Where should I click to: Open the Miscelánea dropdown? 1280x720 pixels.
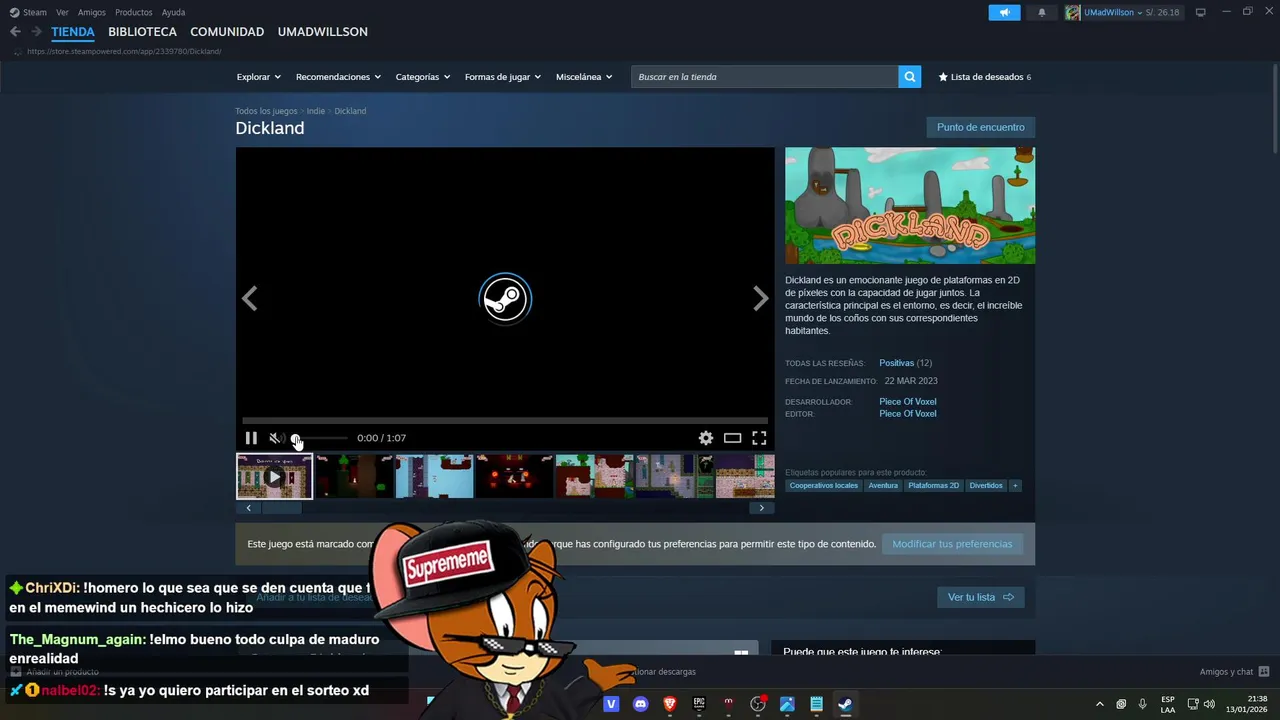tap(584, 77)
